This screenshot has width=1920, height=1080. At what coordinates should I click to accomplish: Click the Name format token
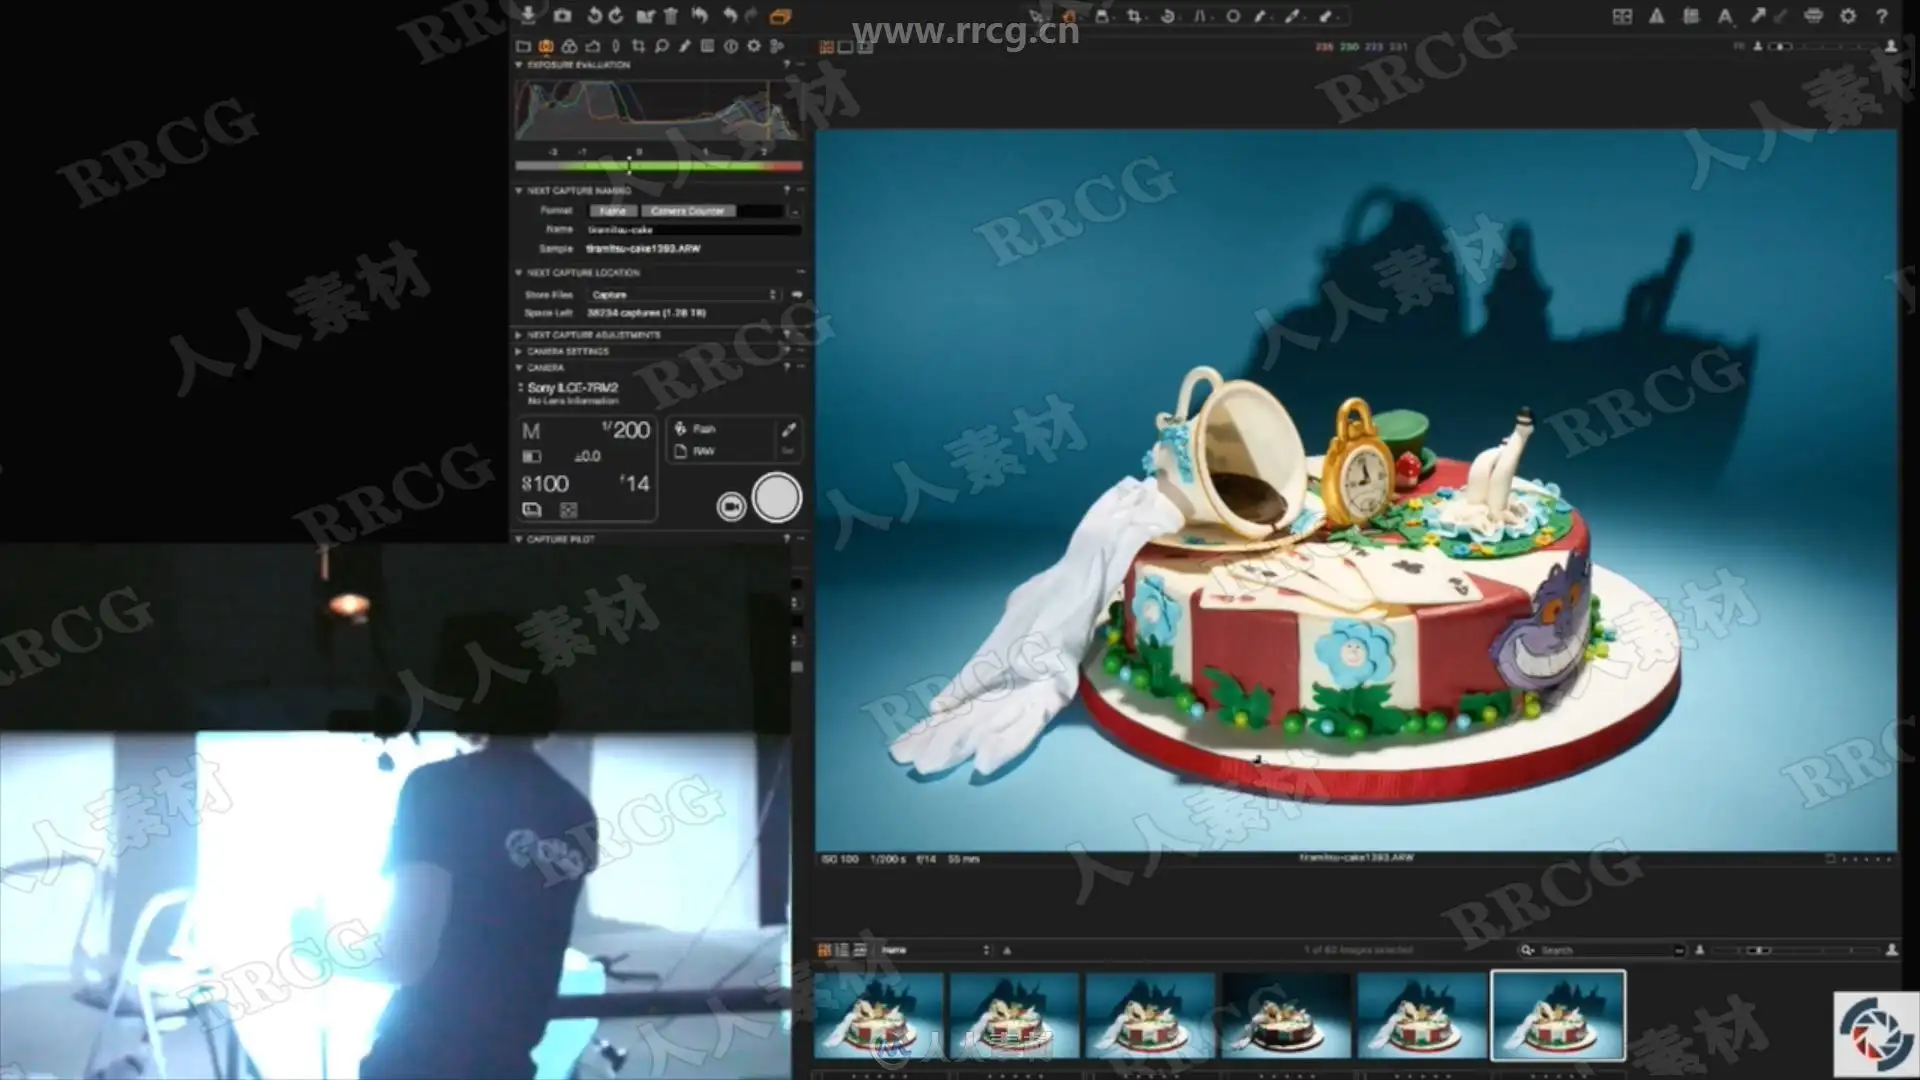click(x=612, y=211)
